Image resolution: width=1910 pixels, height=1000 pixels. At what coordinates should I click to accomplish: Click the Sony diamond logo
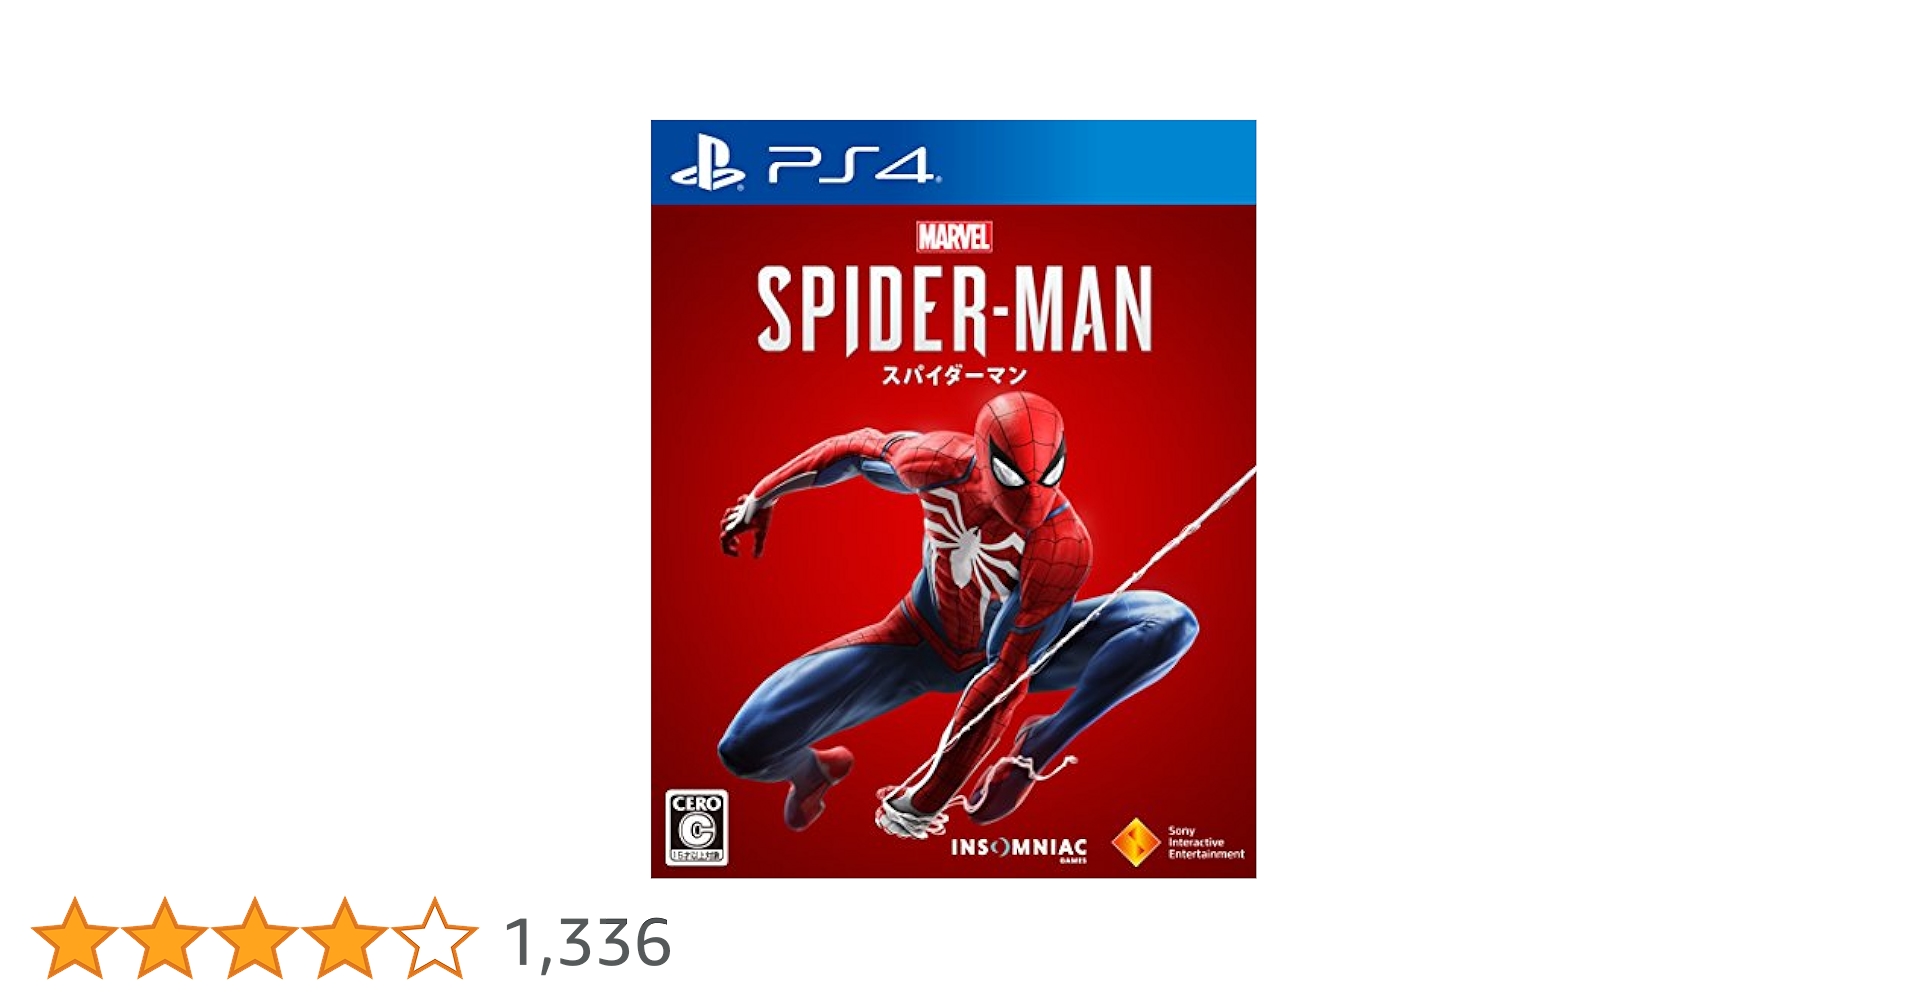(x=1136, y=842)
